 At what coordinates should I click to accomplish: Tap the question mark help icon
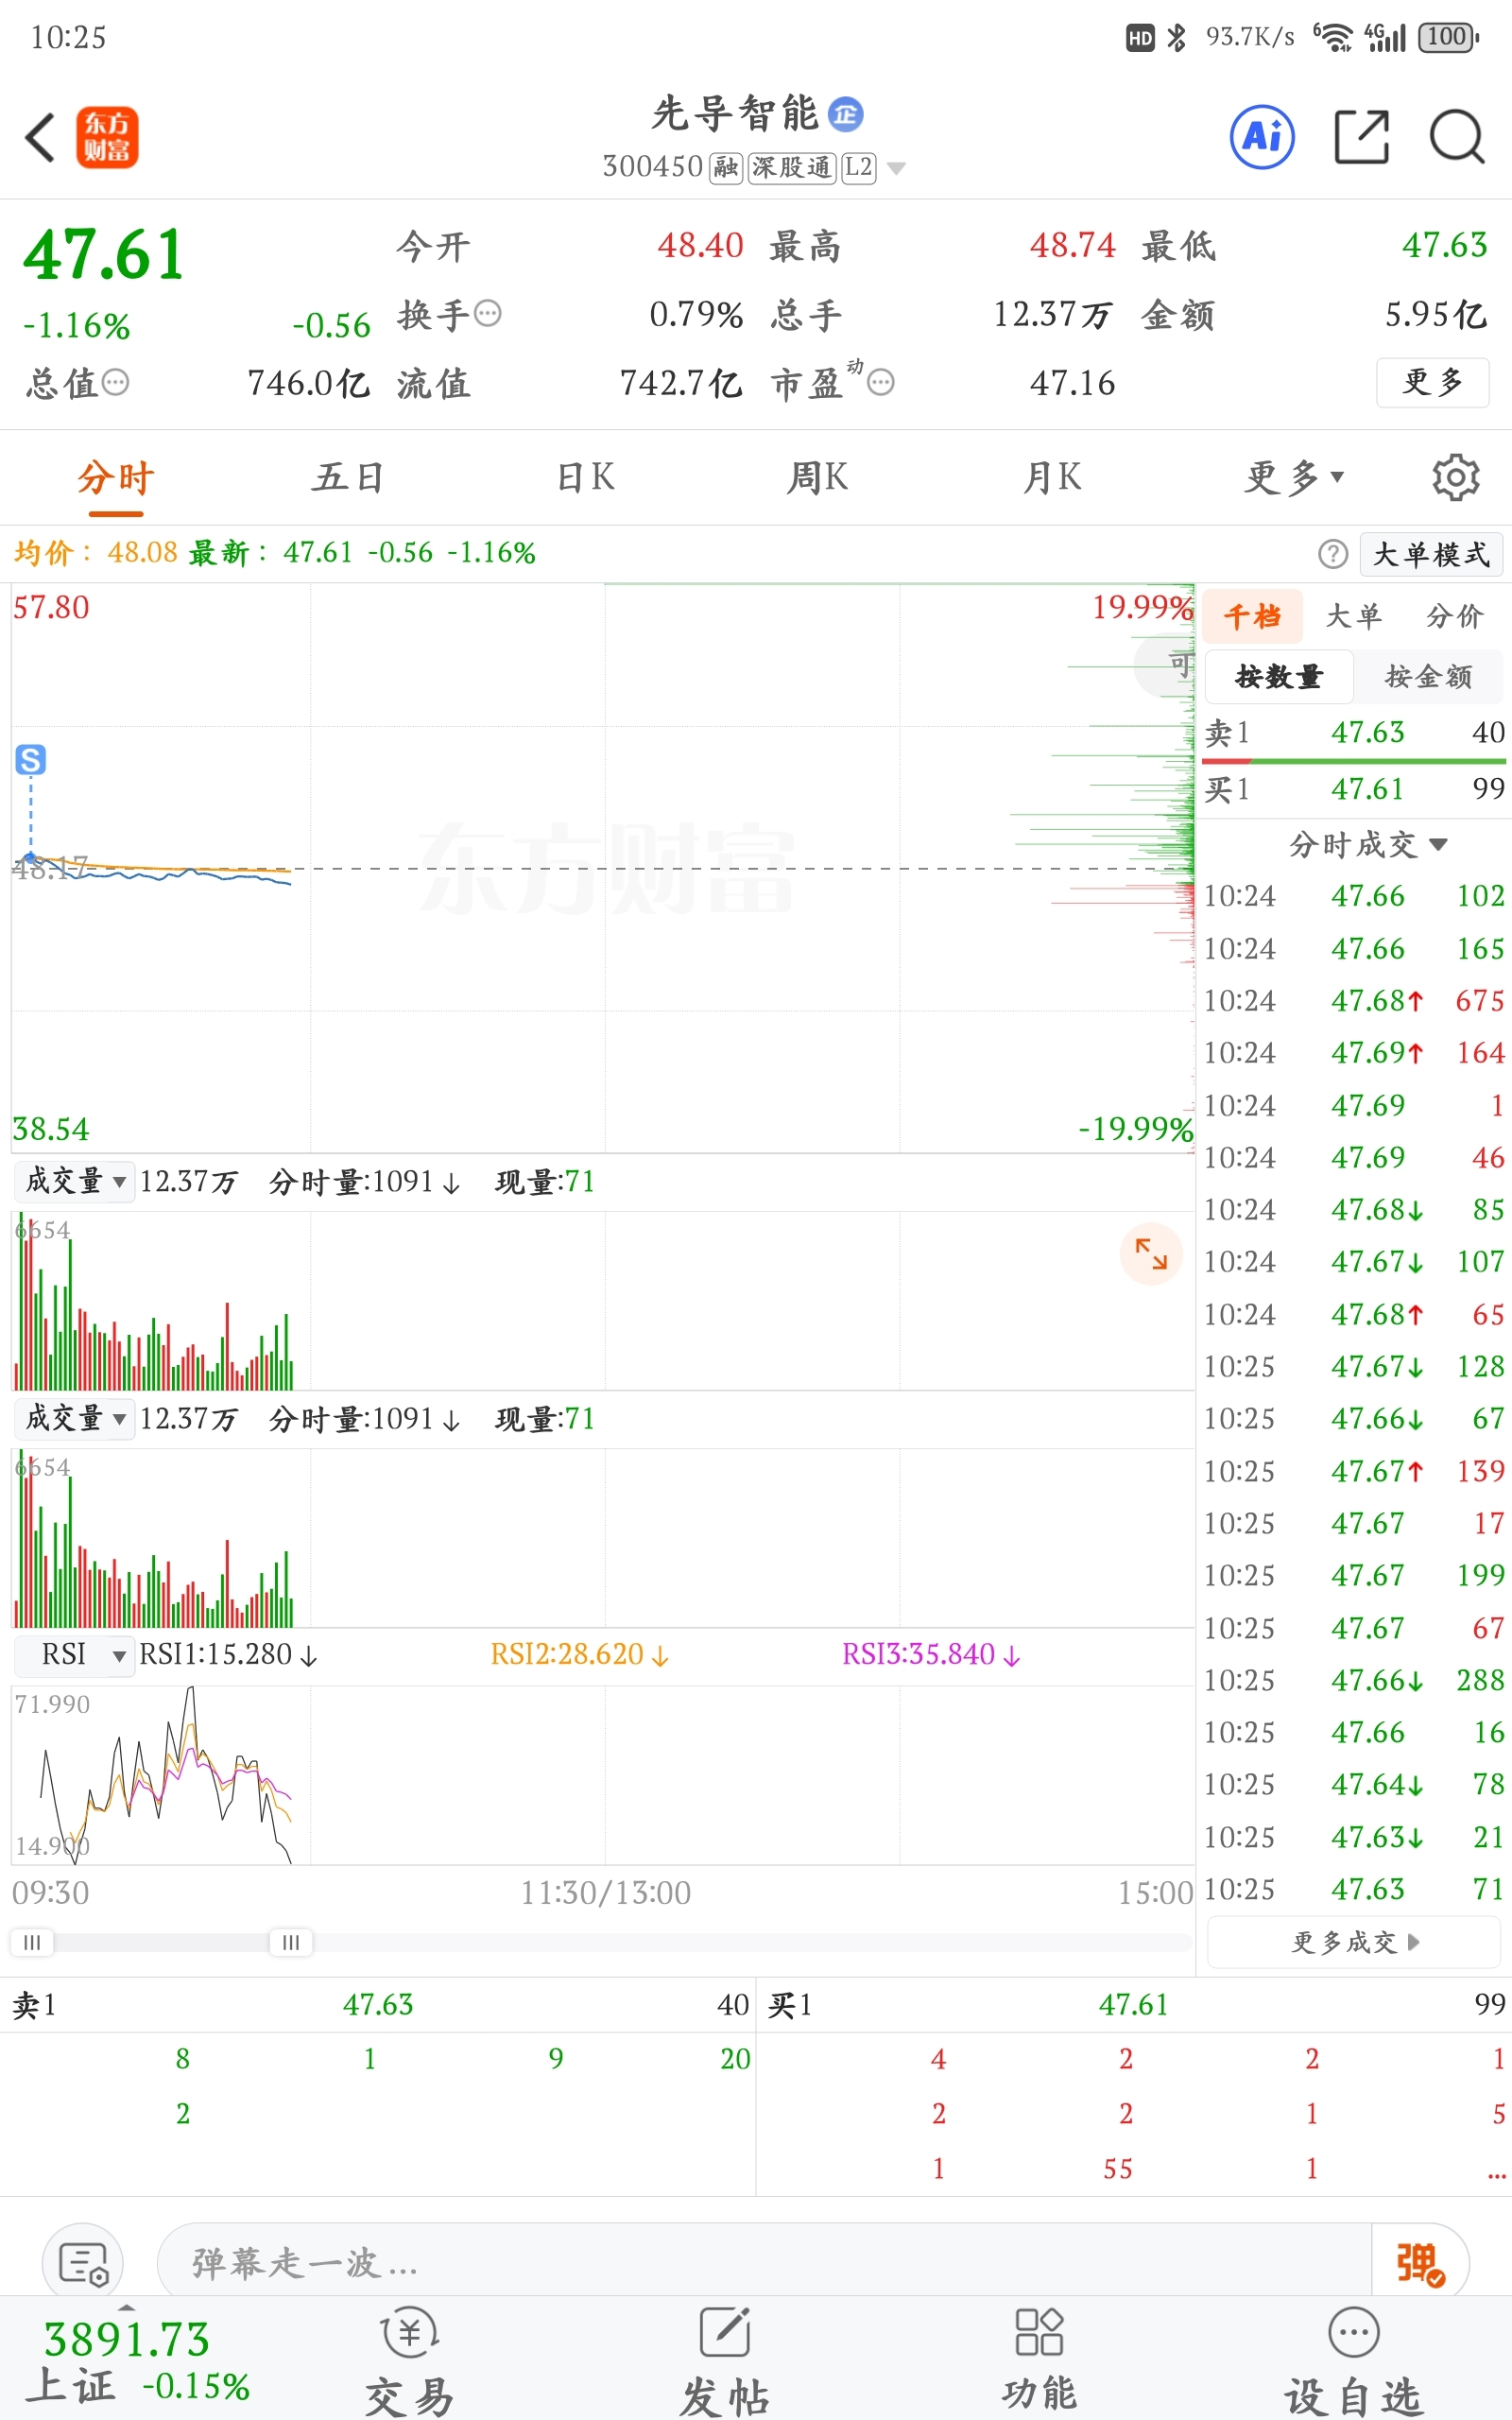(1333, 553)
